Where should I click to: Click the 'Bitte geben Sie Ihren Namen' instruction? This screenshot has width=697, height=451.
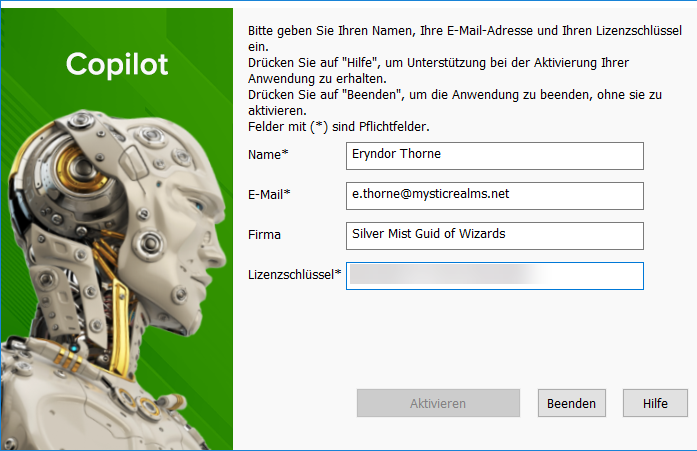[x=465, y=38]
